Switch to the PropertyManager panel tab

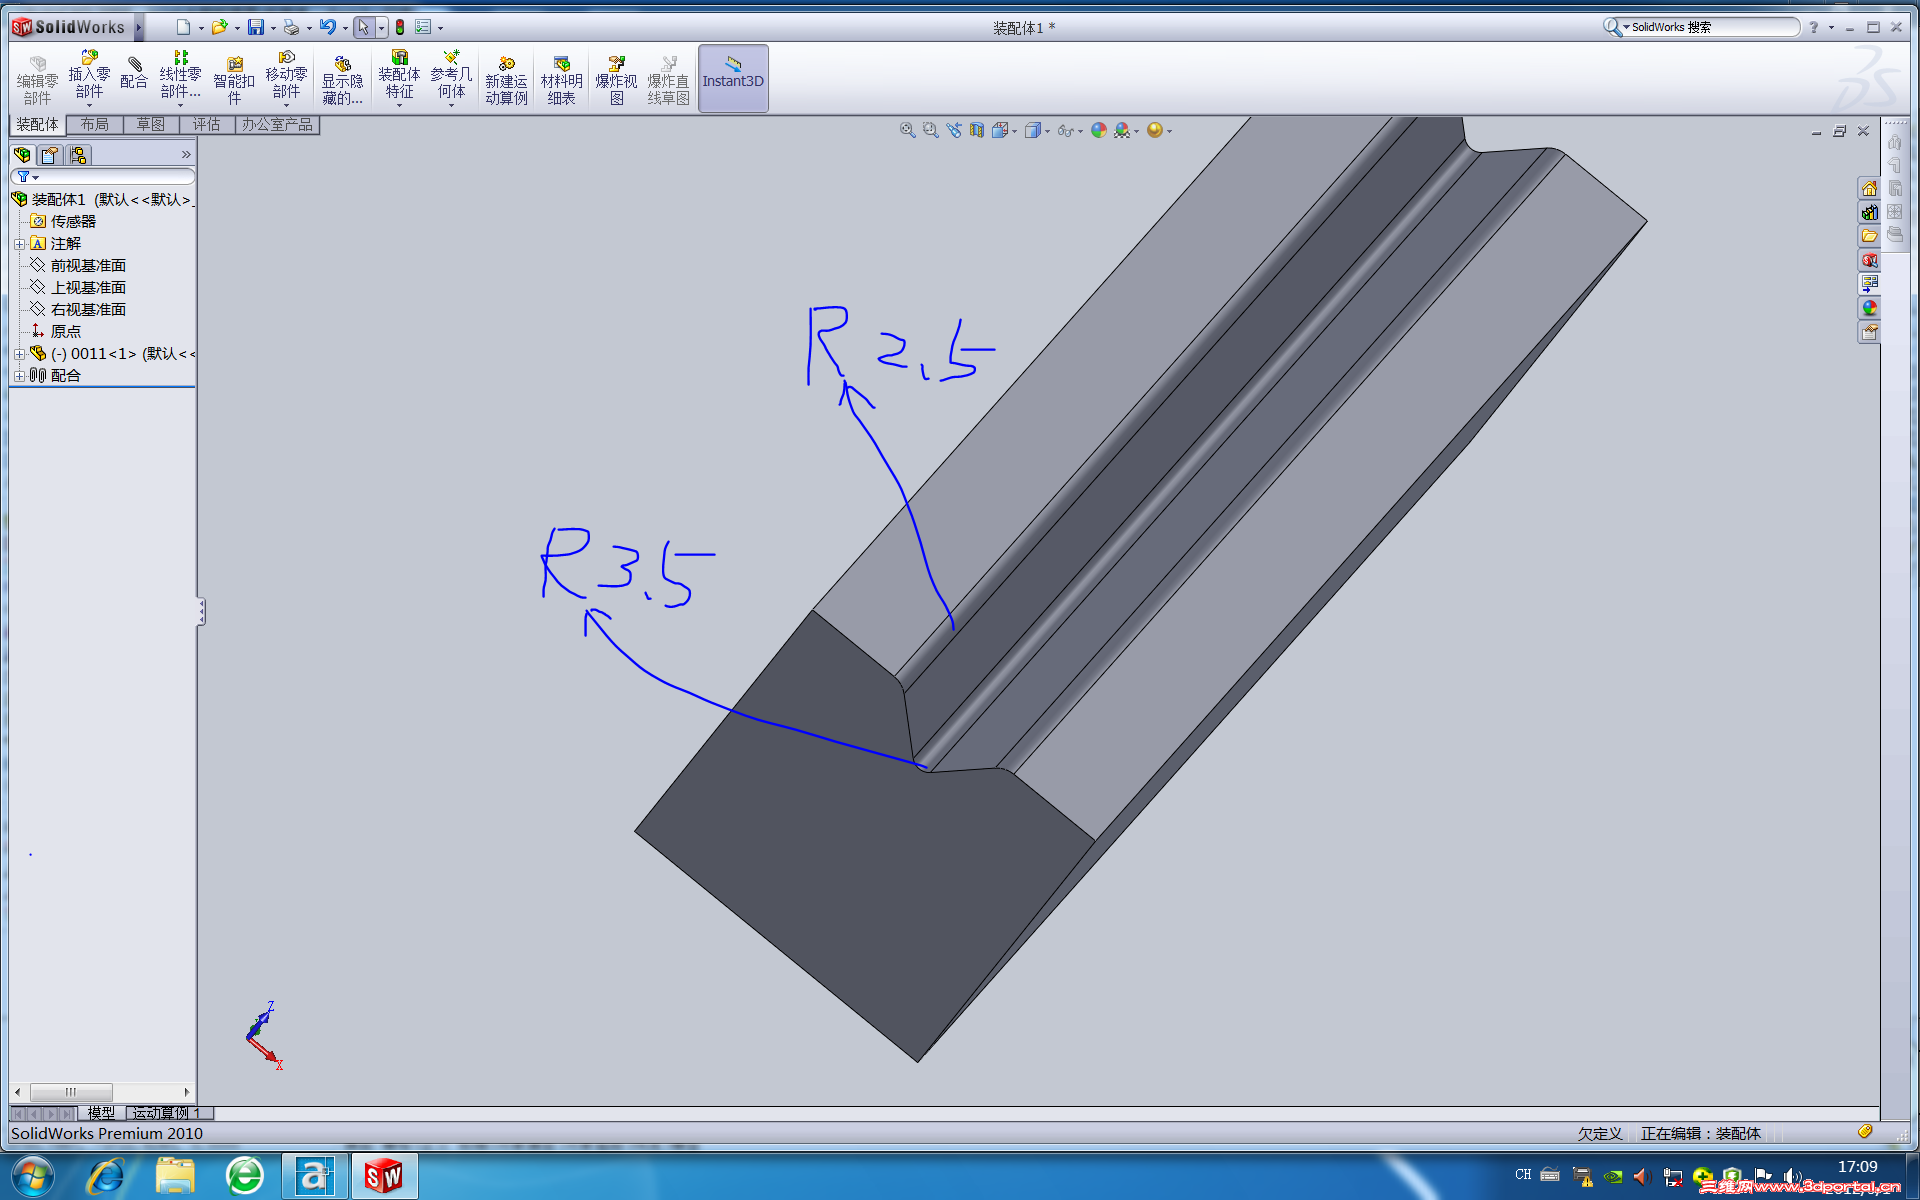pyautogui.click(x=50, y=155)
